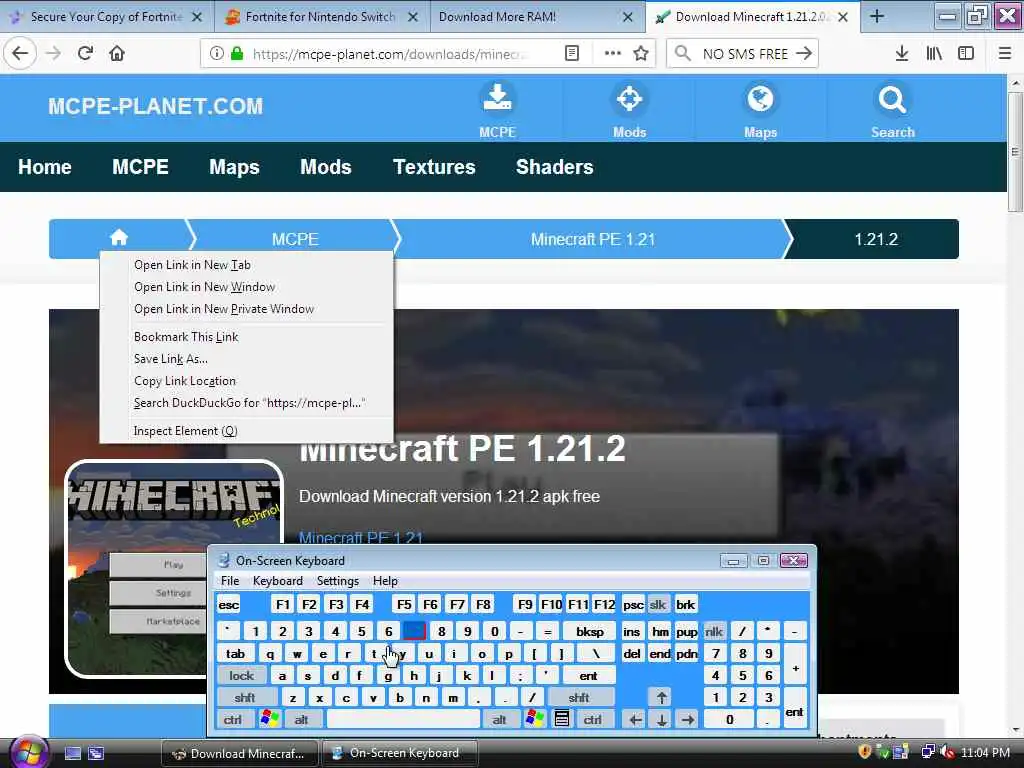The height and width of the screenshot is (768, 1024).
Task: Click in the URL address field
Action: 392,54
